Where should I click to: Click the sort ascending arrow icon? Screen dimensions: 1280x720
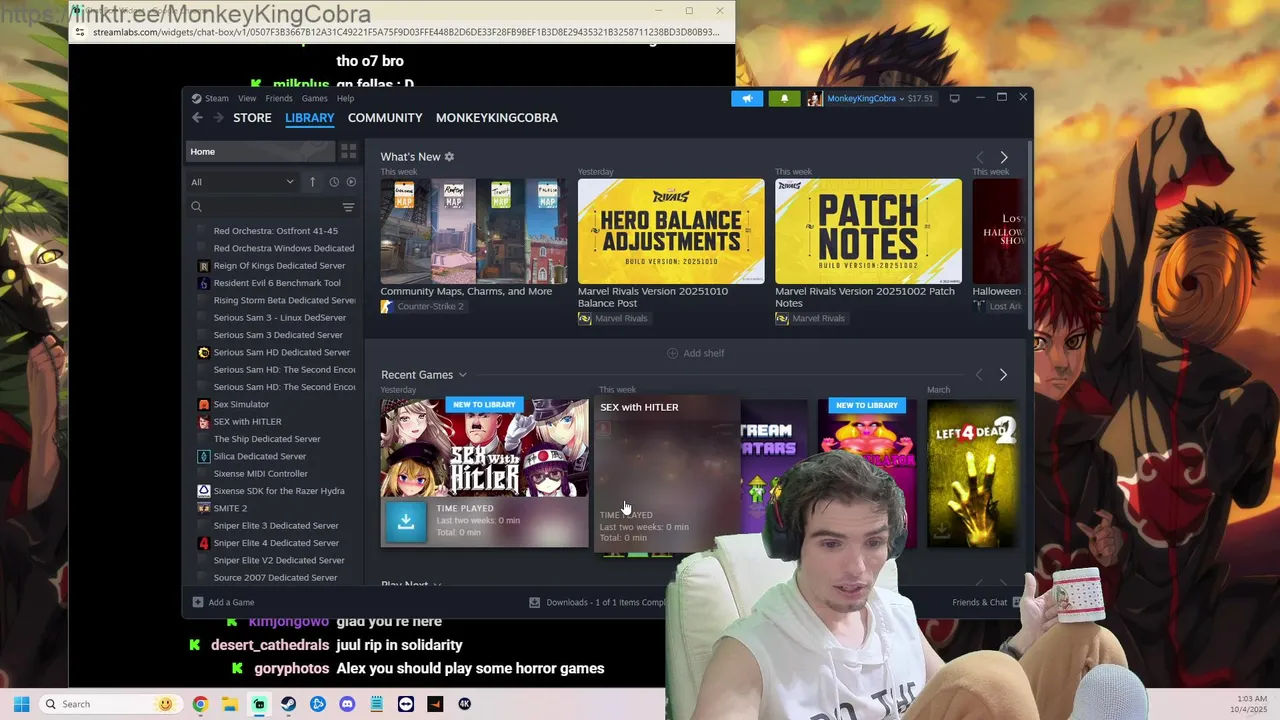pos(312,182)
